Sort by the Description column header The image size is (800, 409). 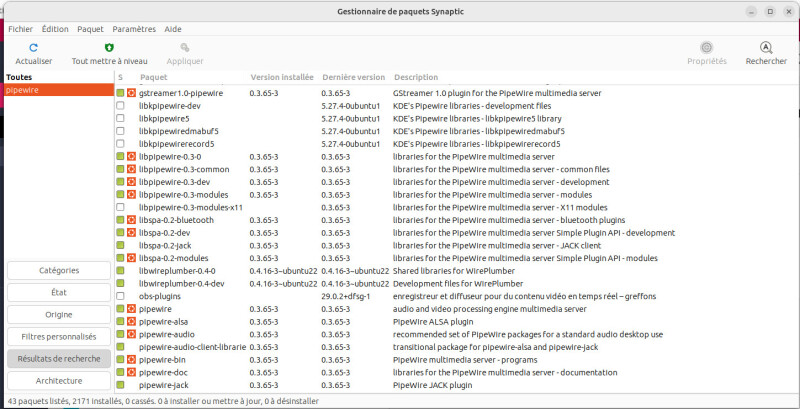coord(416,78)
